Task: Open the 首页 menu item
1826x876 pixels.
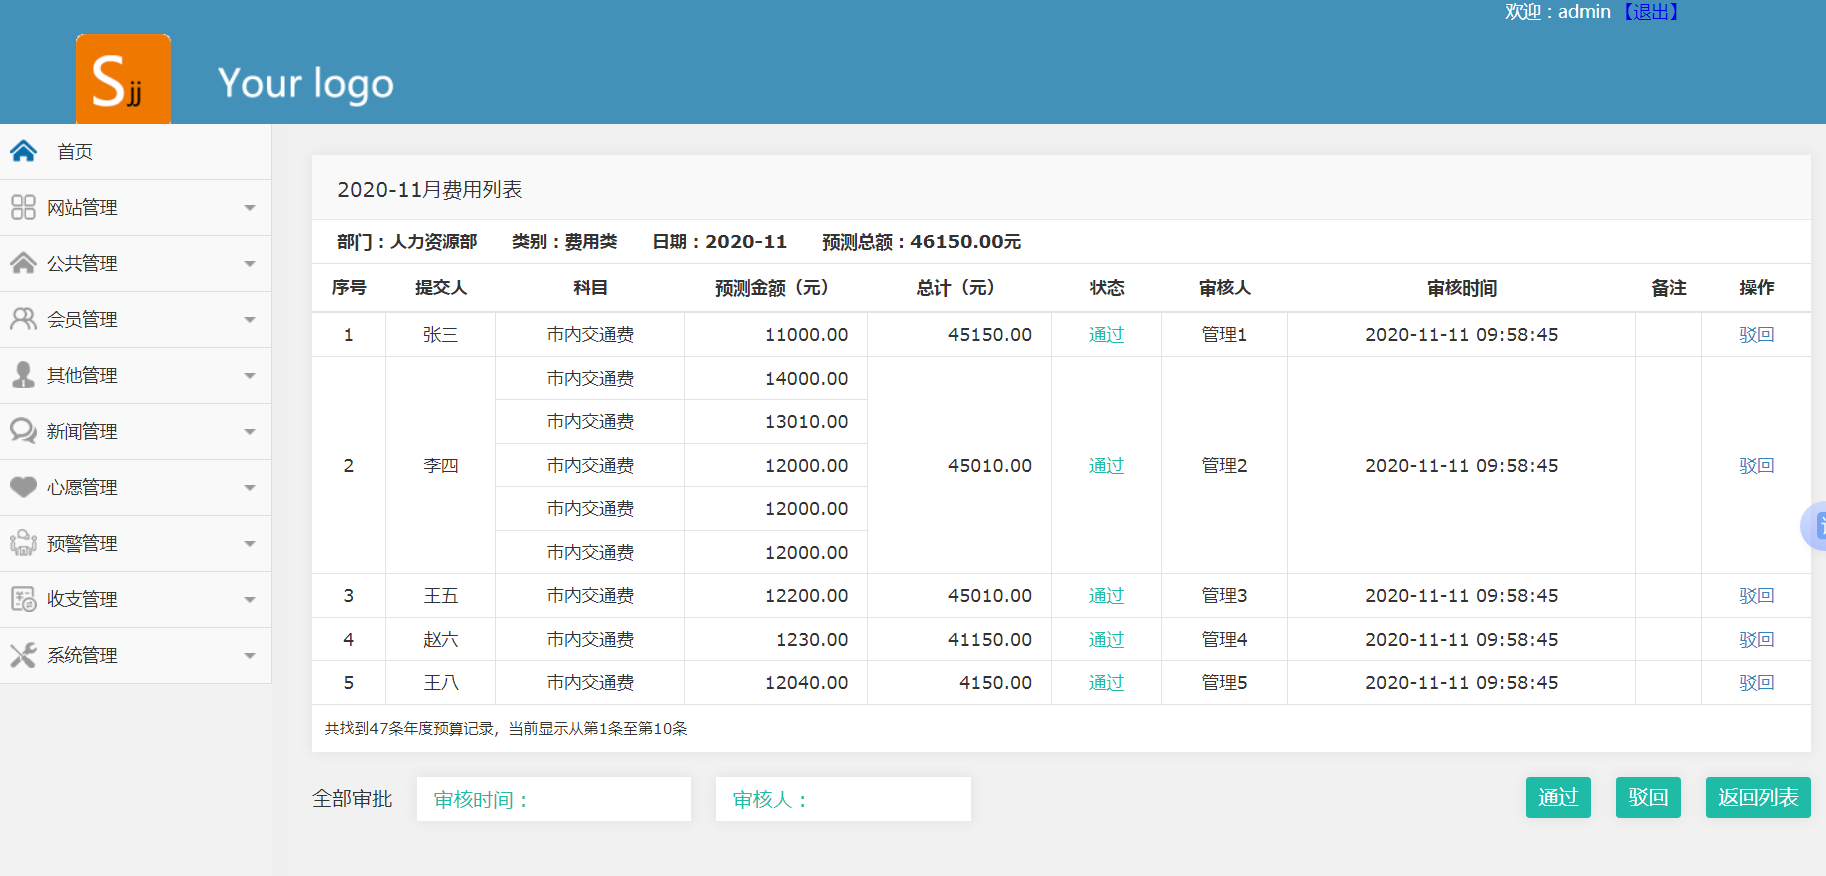Action: point(75,152)
